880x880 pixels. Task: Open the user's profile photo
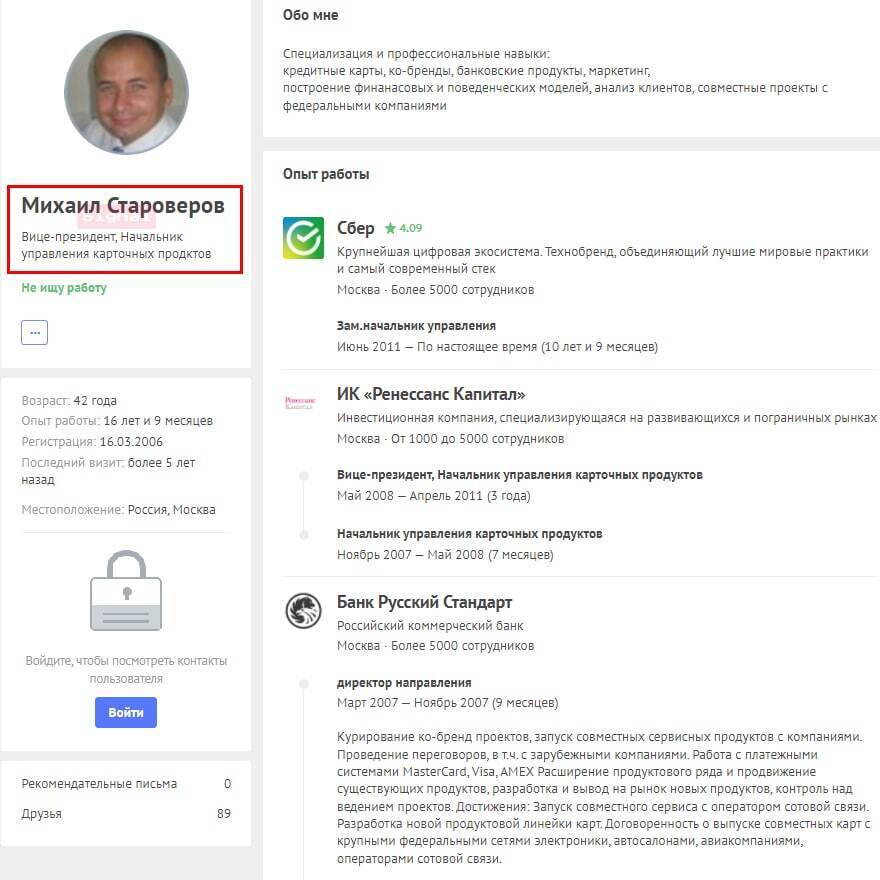coord(126,92)
